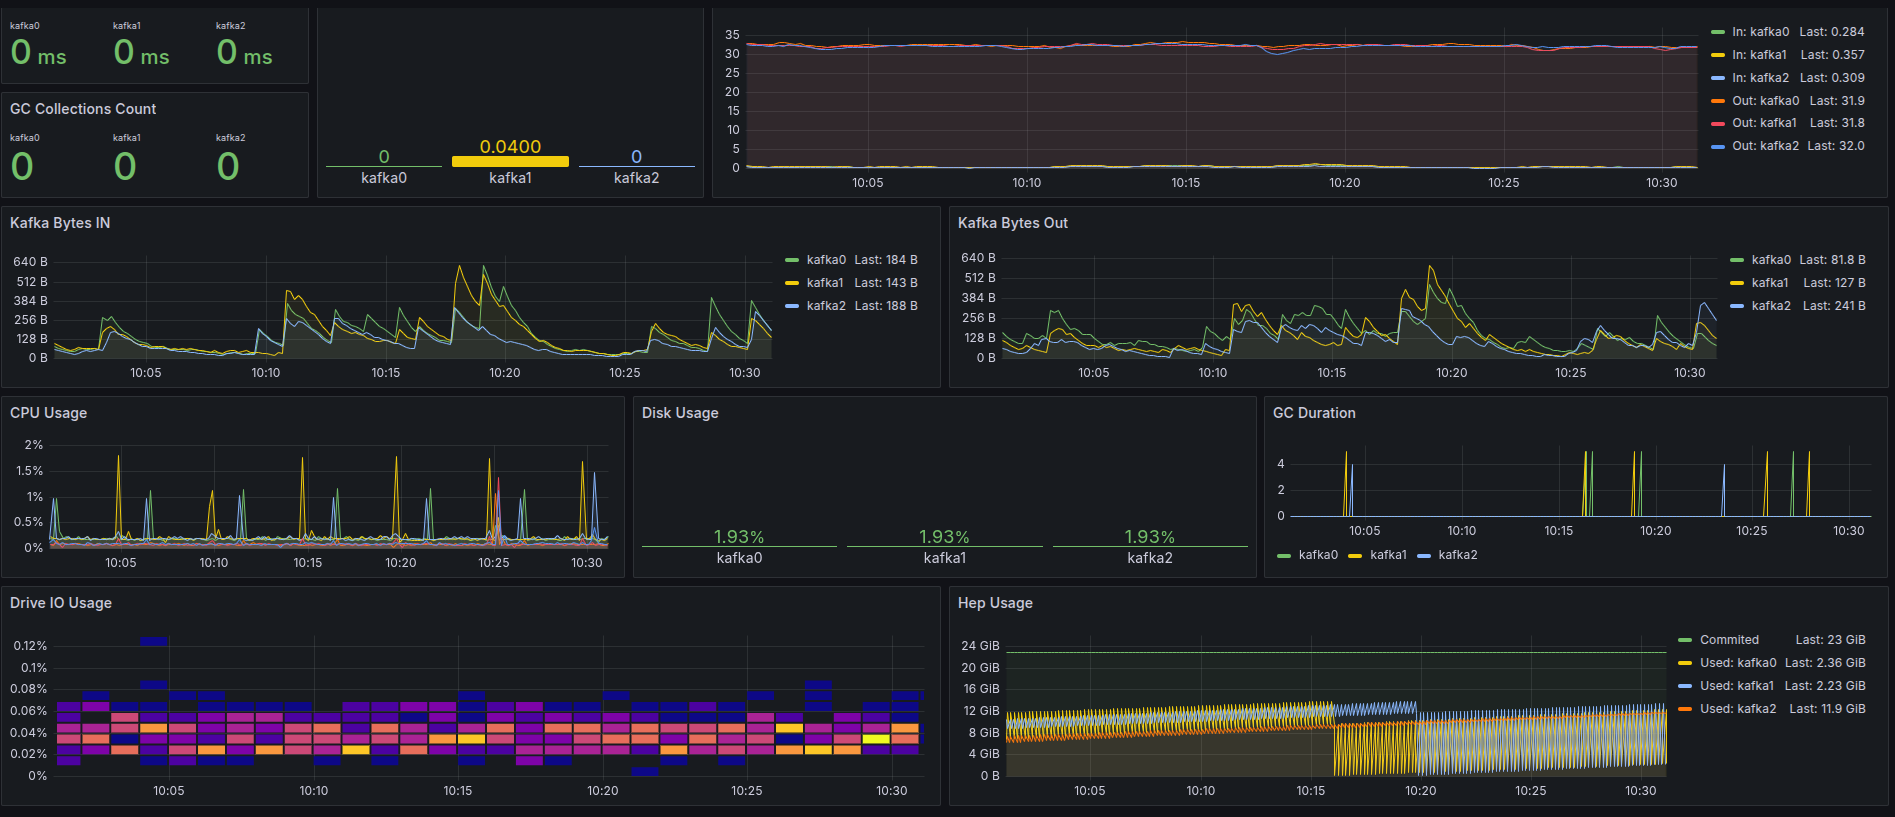The image size is (1895, 817).
Task: Toggle kafka0 in the GC Duration legend
Action: [1318, 555]
